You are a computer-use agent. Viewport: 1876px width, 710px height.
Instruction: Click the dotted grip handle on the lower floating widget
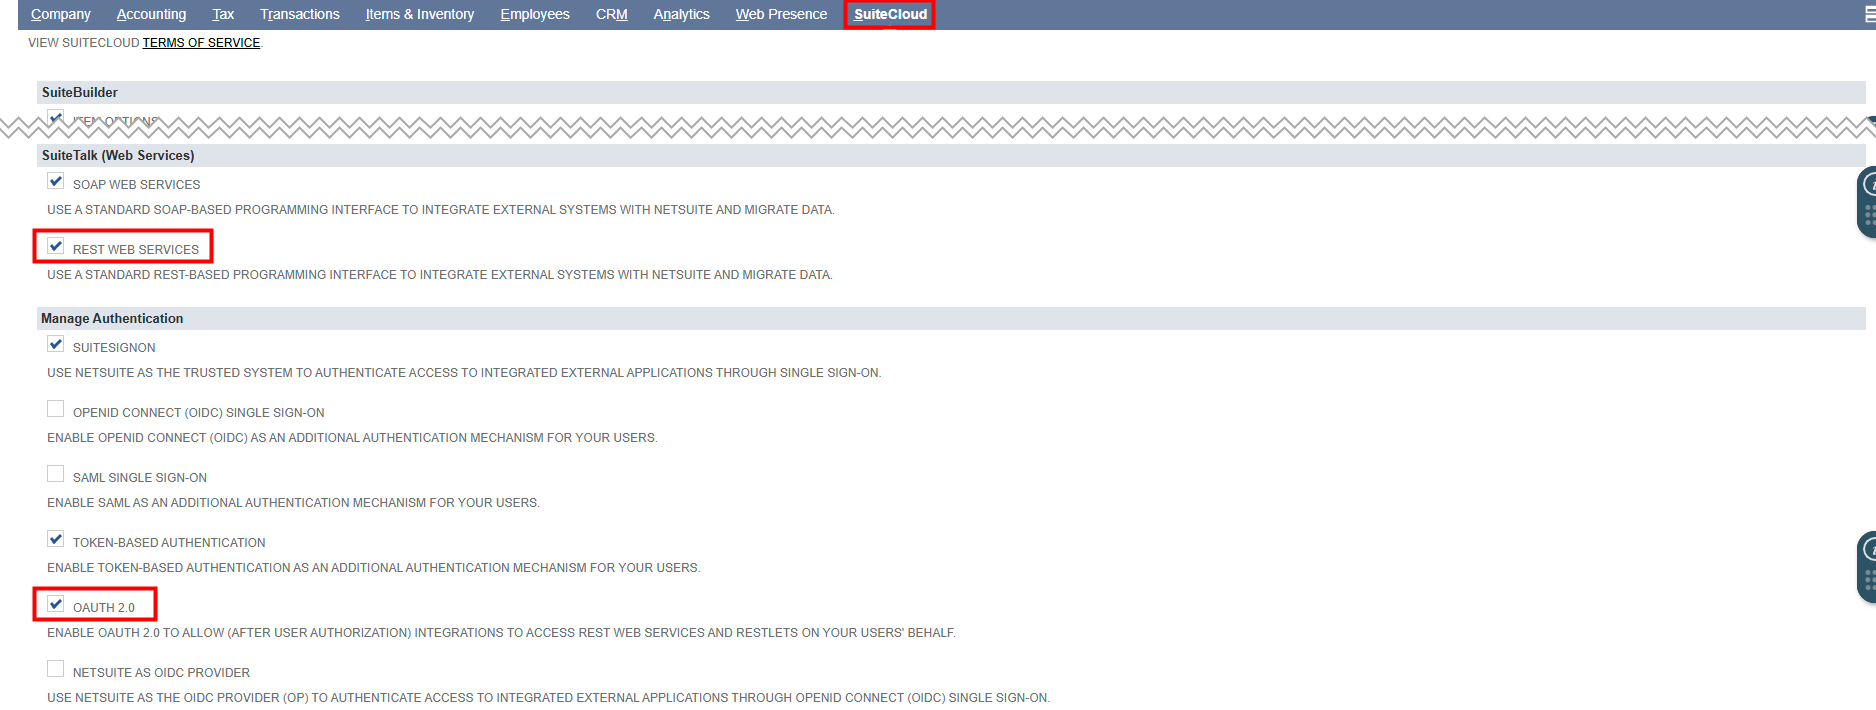pyautogui.click(x=1868, y=580)
